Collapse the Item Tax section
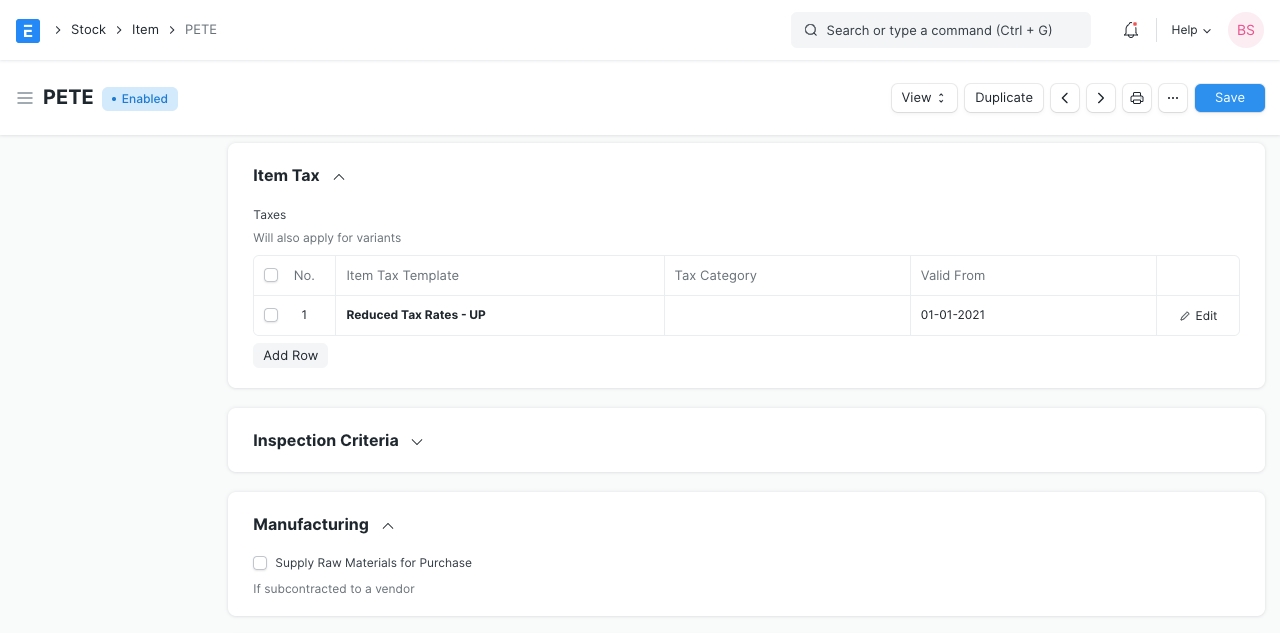The height and width of the screenshot is (633, 1280). click(x=339, y=177)
